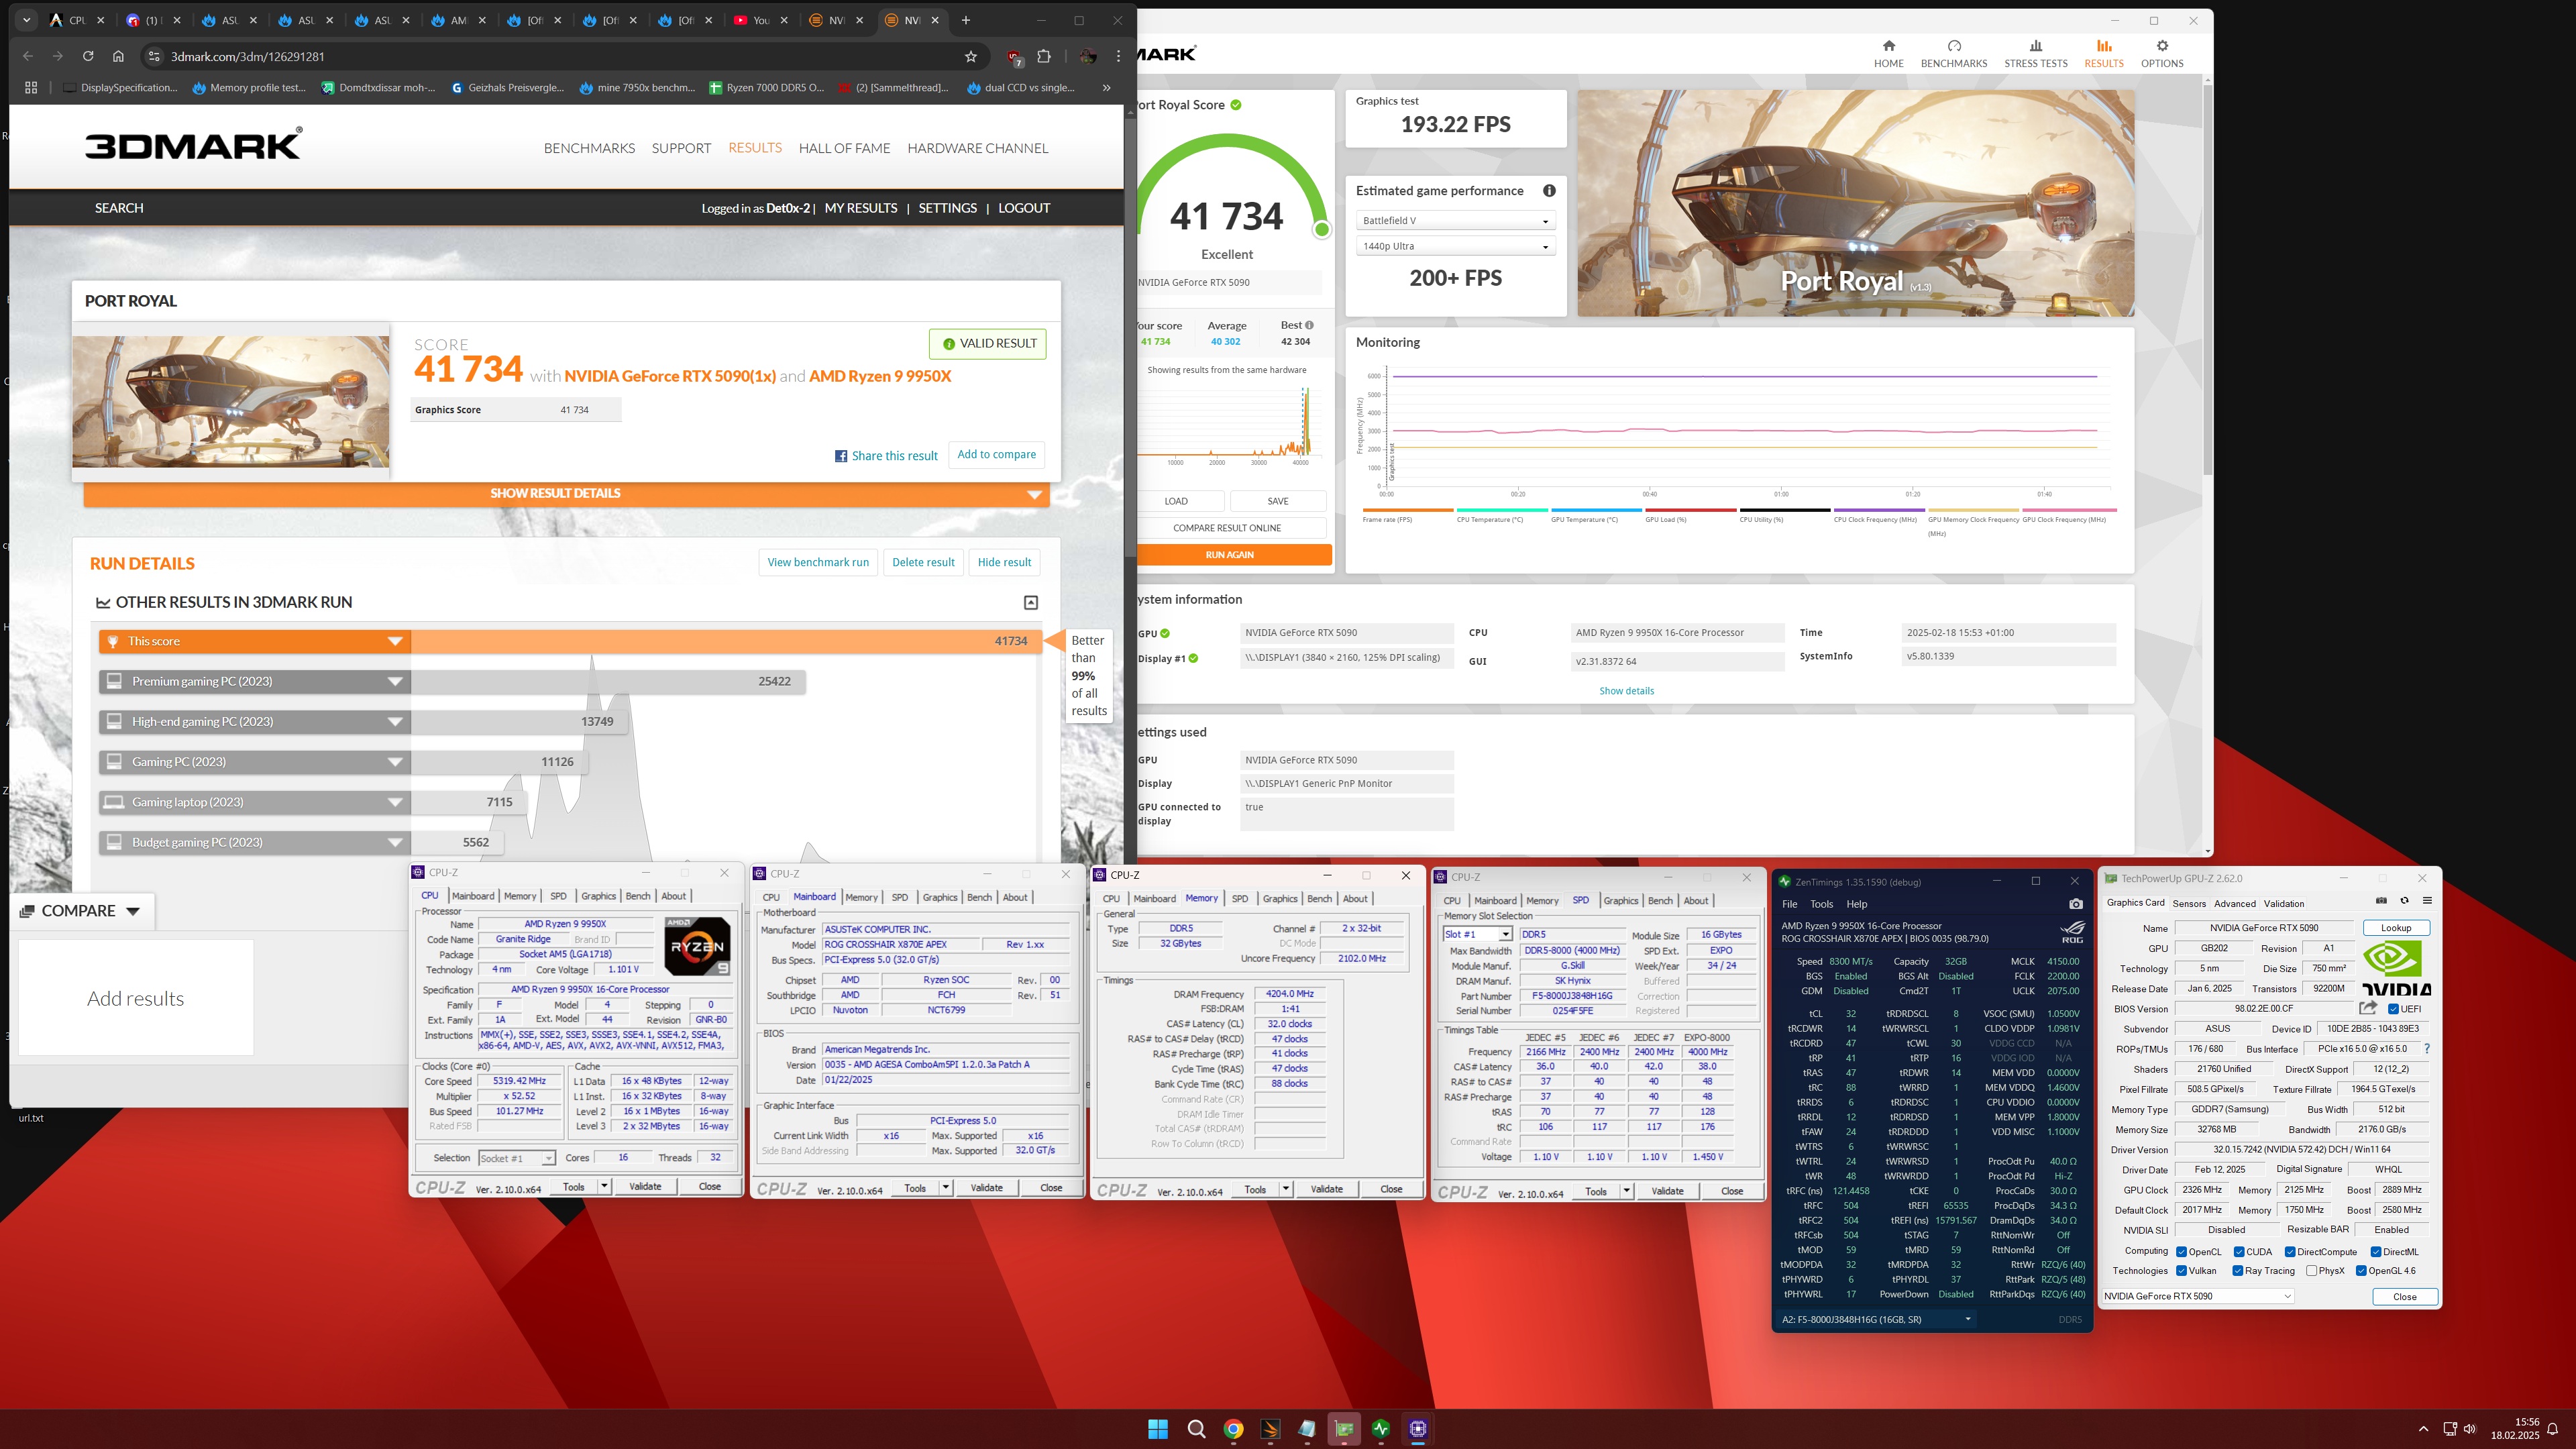Click the ZenTimings icon in the taskbar

coord(1381,1428)
